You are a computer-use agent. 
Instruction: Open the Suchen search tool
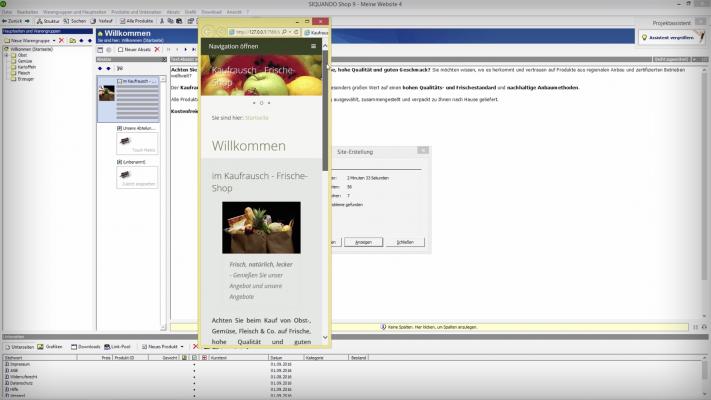pos(75,20)
